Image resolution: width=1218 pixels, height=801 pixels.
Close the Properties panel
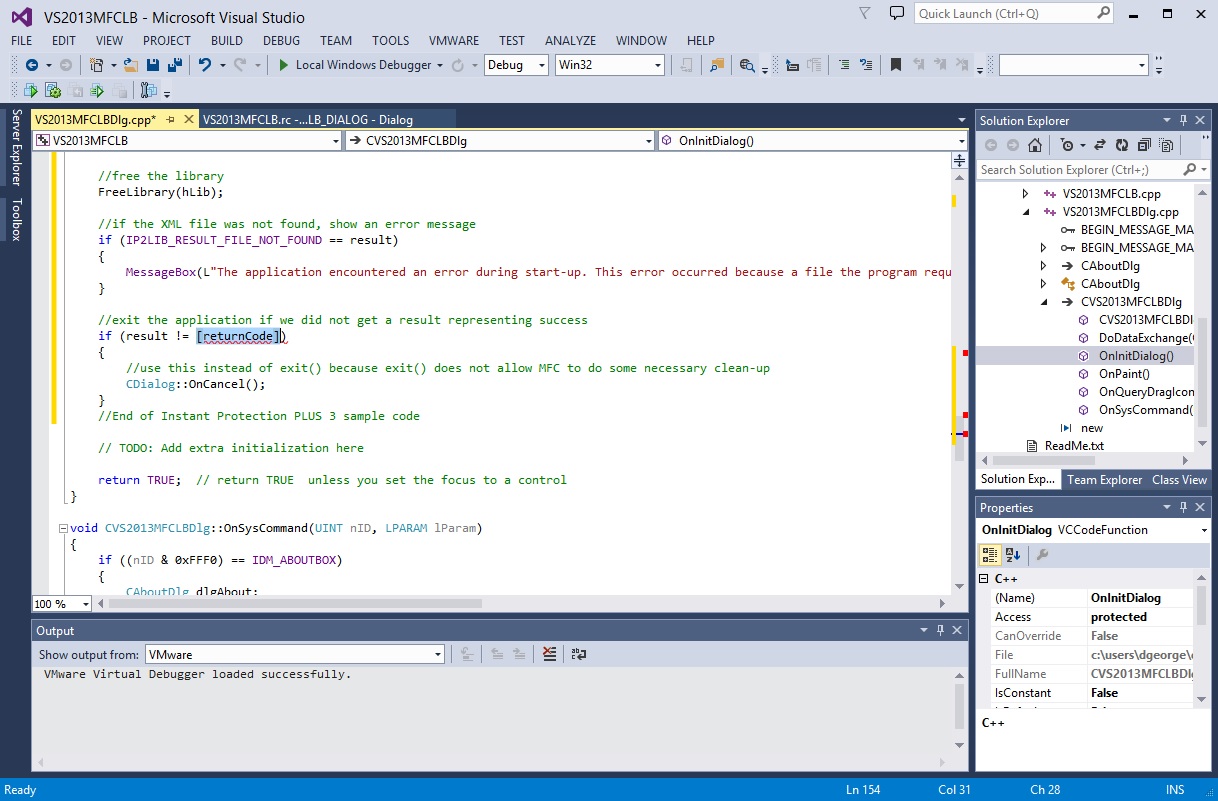[1200, 507]
